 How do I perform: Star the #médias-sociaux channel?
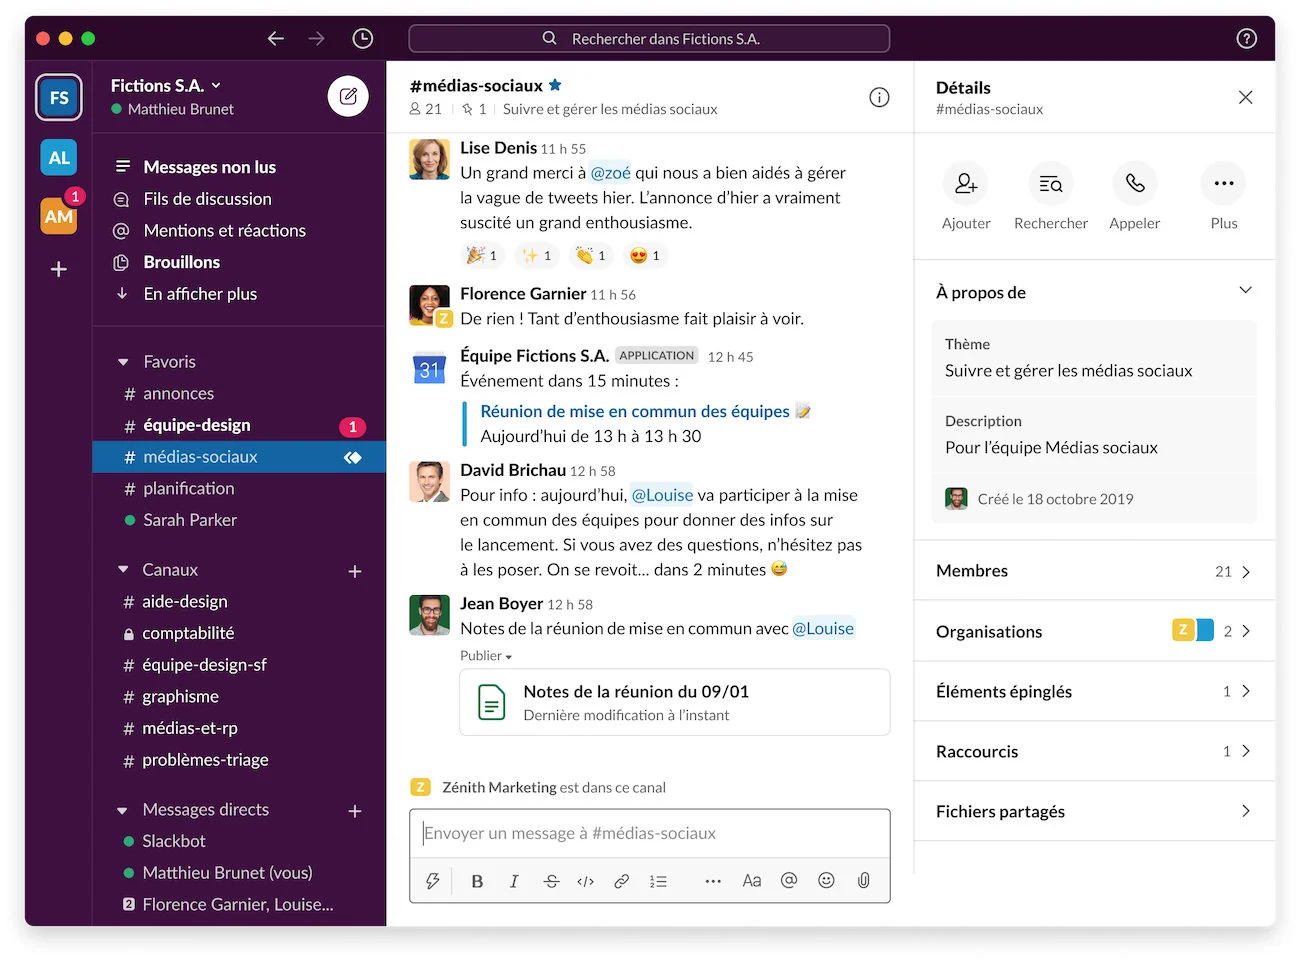click(556, 85)
